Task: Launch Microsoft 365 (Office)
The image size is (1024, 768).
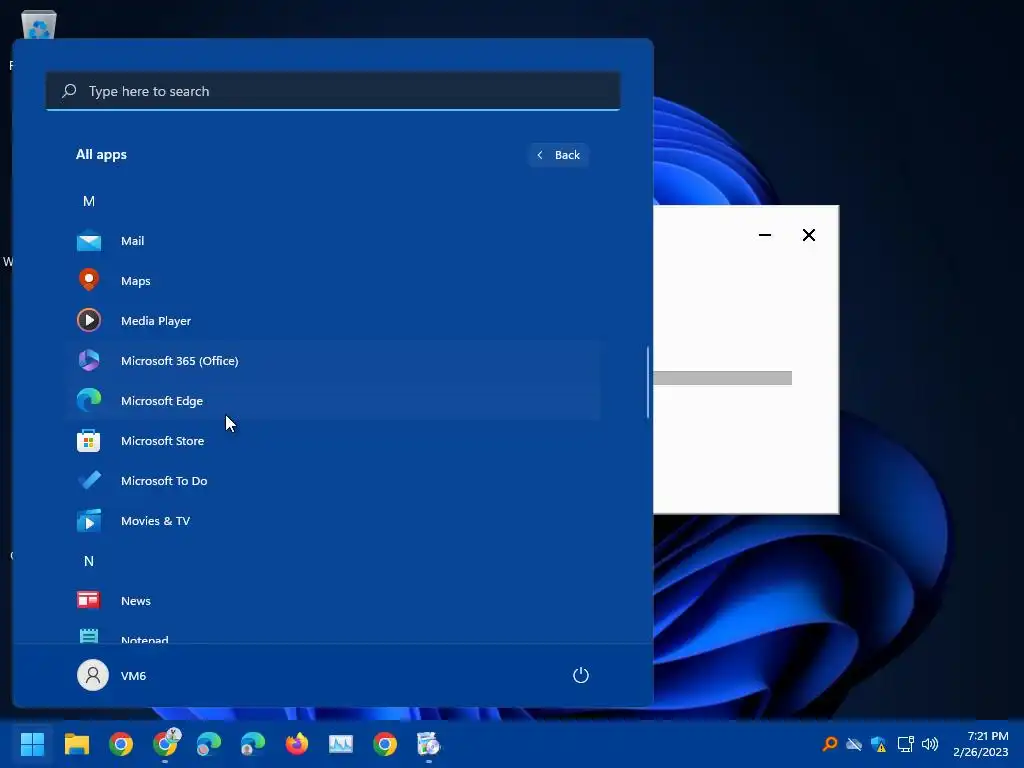Action: tap(332, 360)
